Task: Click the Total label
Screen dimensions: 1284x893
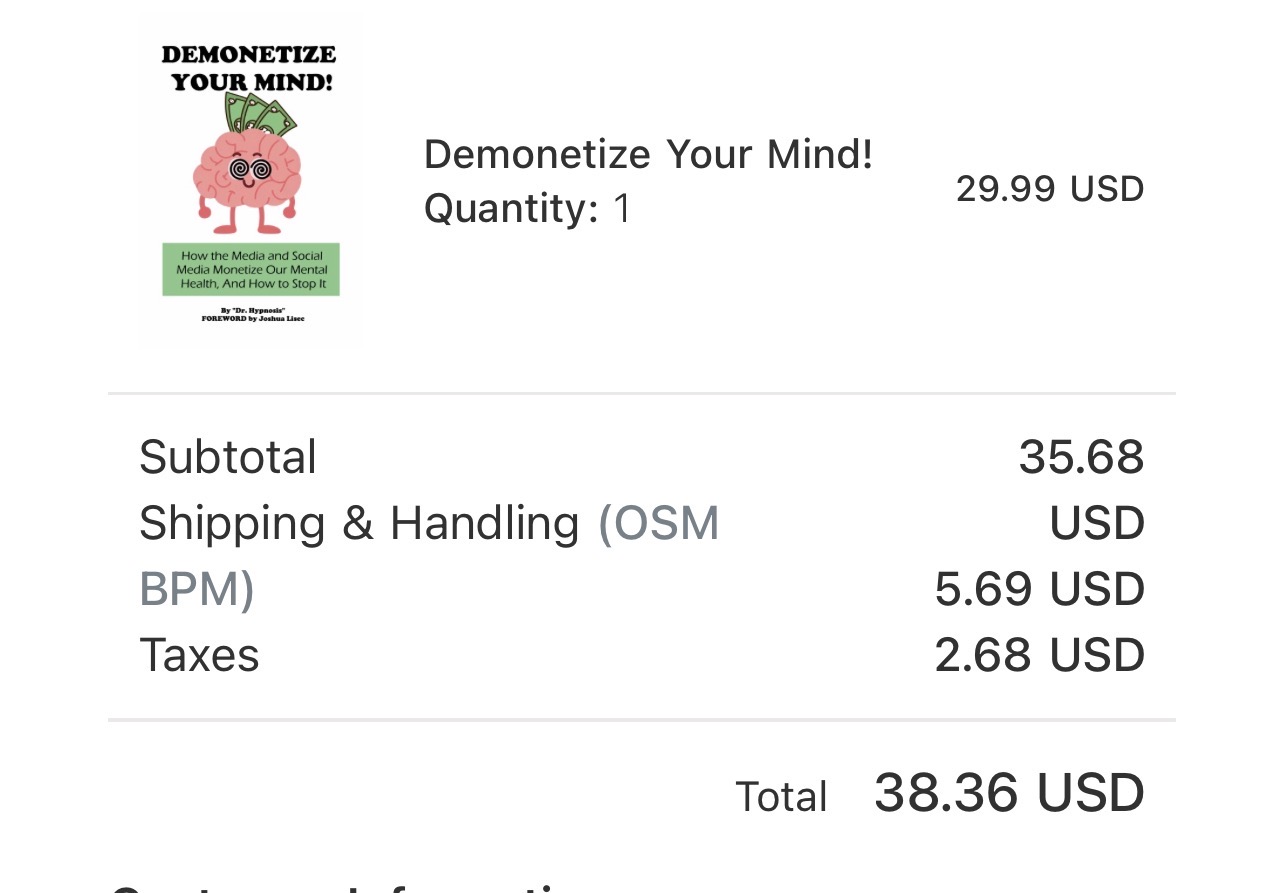Action: pos(781,797)
